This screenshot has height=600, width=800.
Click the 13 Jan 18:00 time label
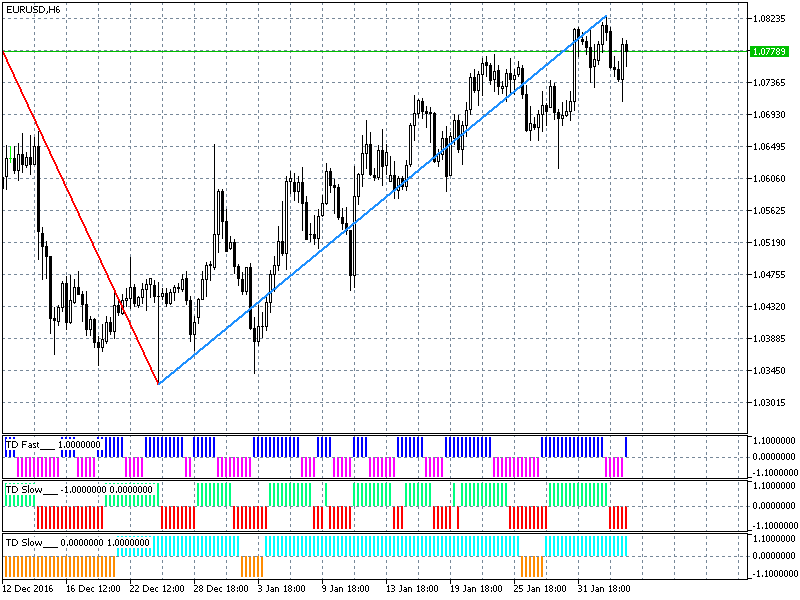tap(412, 589)
